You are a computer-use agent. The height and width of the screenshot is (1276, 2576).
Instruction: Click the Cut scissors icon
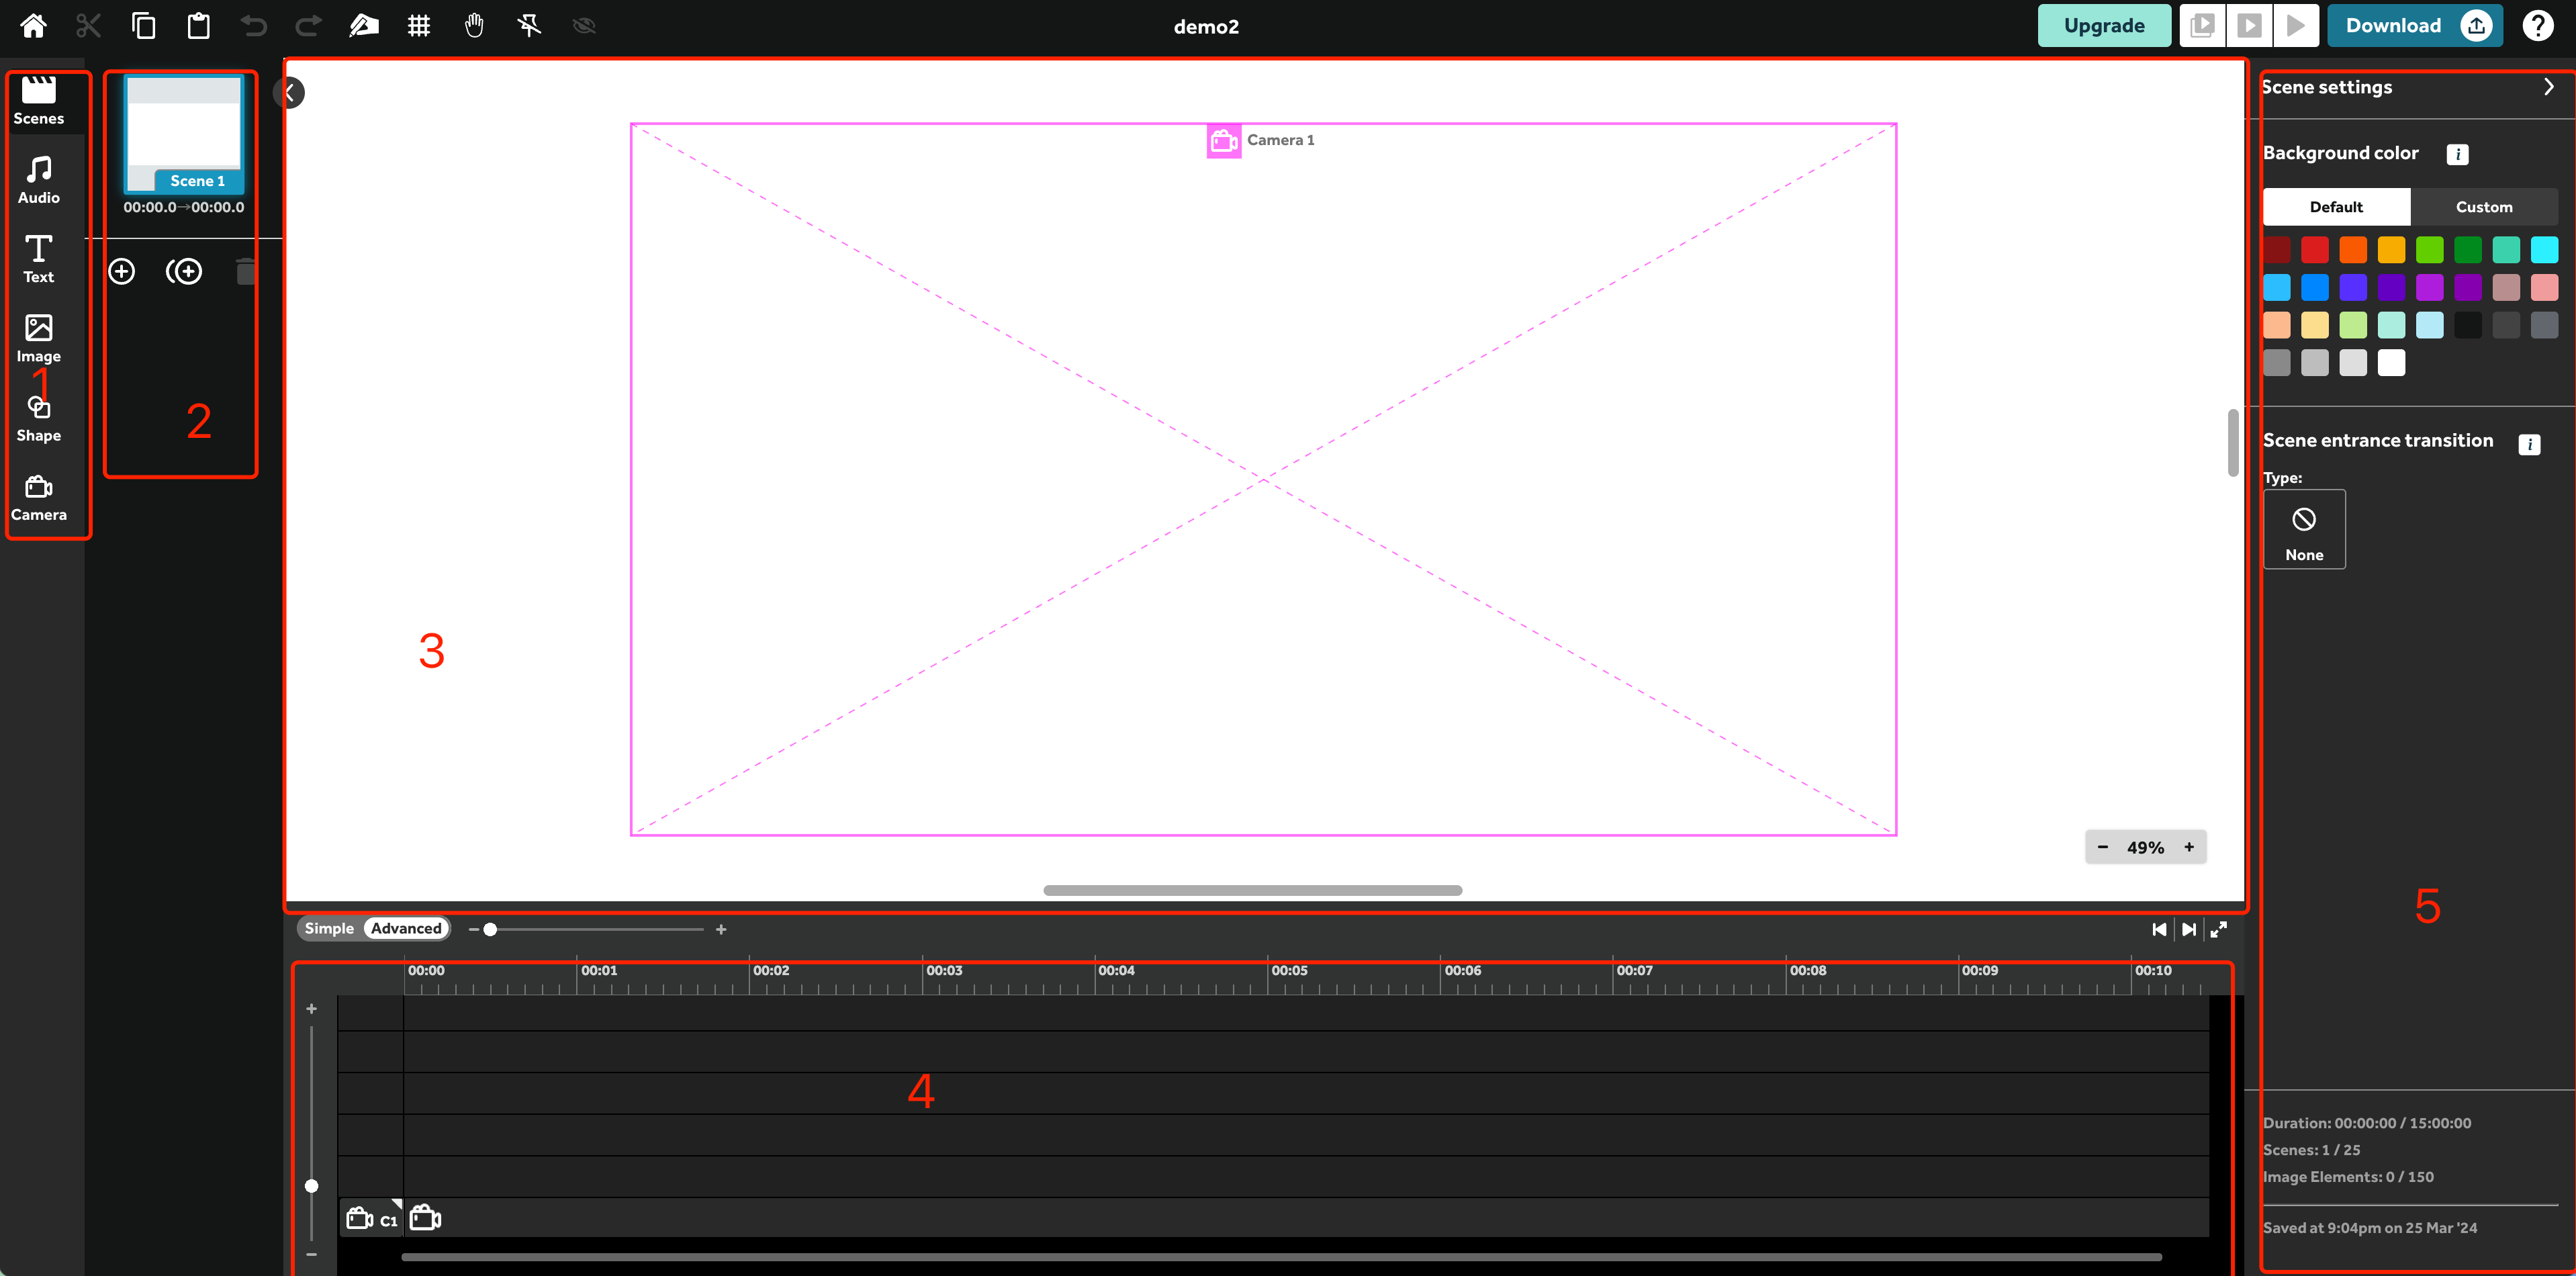(89, 26)
